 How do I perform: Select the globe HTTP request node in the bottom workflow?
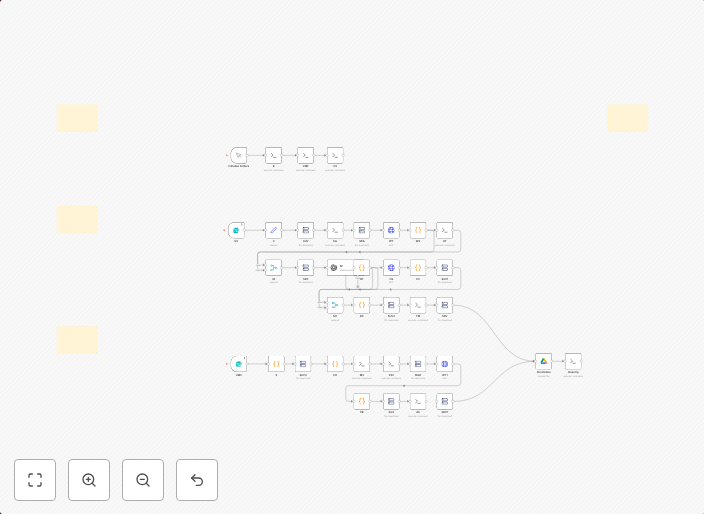(x=444, y=364)
